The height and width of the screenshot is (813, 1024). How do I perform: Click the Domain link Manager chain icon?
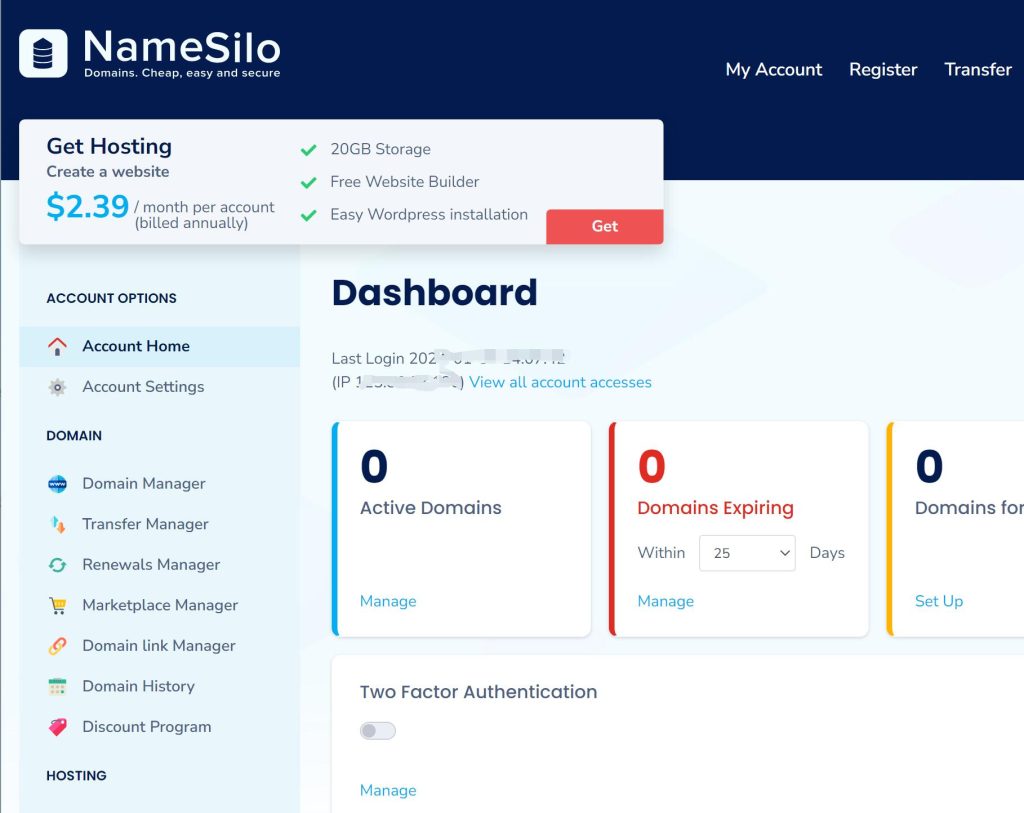click(x=57, y=646)
